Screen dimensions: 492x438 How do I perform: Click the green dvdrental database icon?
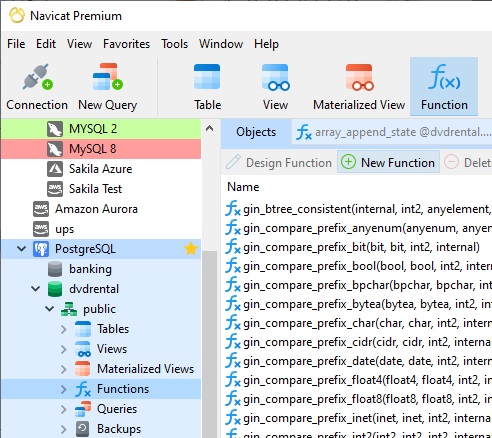click(55, 289)
